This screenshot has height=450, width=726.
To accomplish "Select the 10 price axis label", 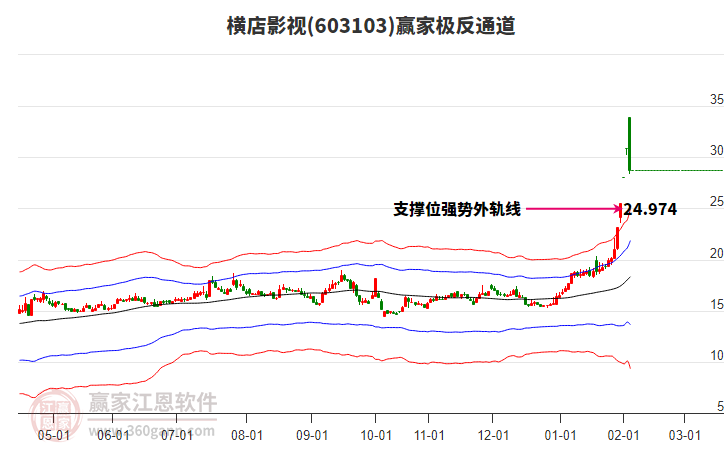I will (x=716, y=356).
